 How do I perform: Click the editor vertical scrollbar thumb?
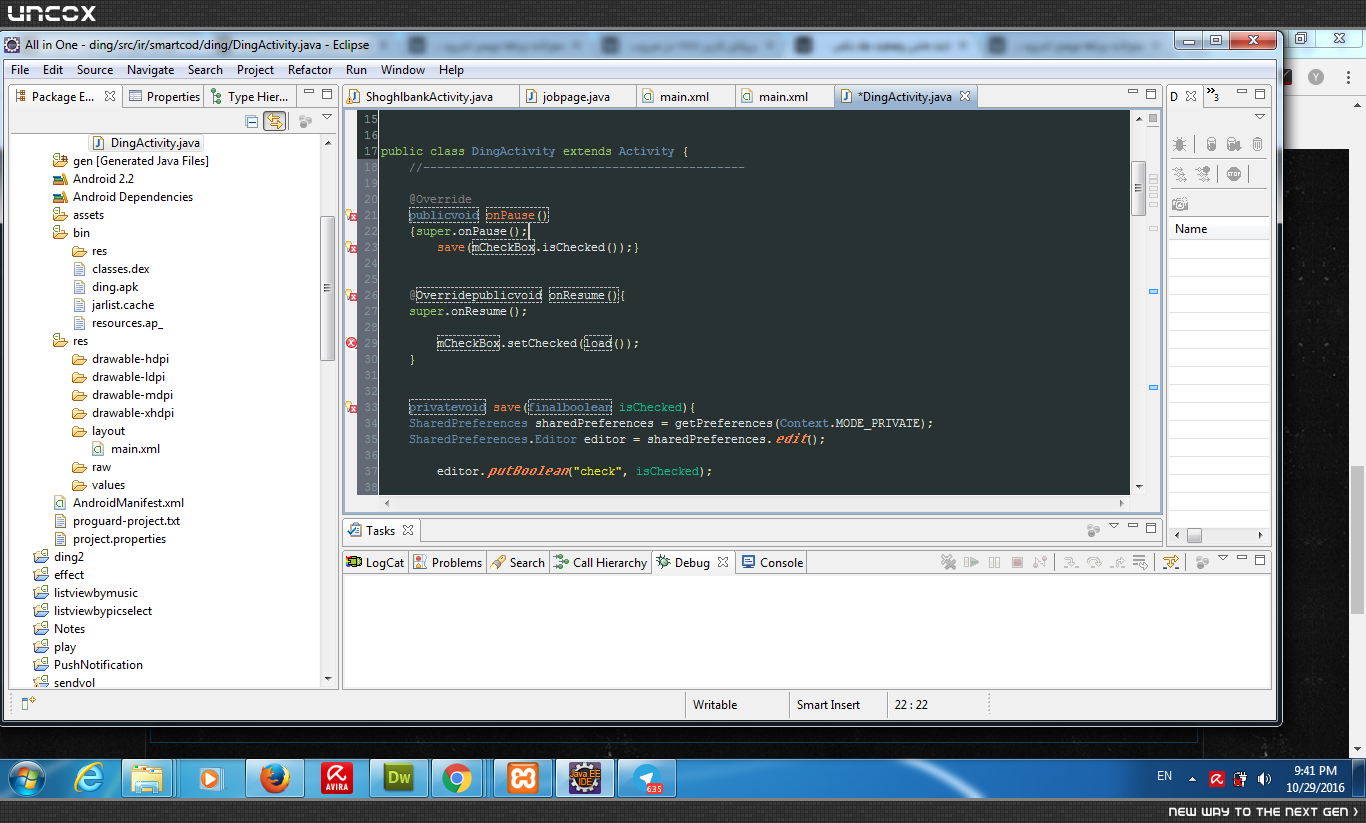(x=1138, y=188)
